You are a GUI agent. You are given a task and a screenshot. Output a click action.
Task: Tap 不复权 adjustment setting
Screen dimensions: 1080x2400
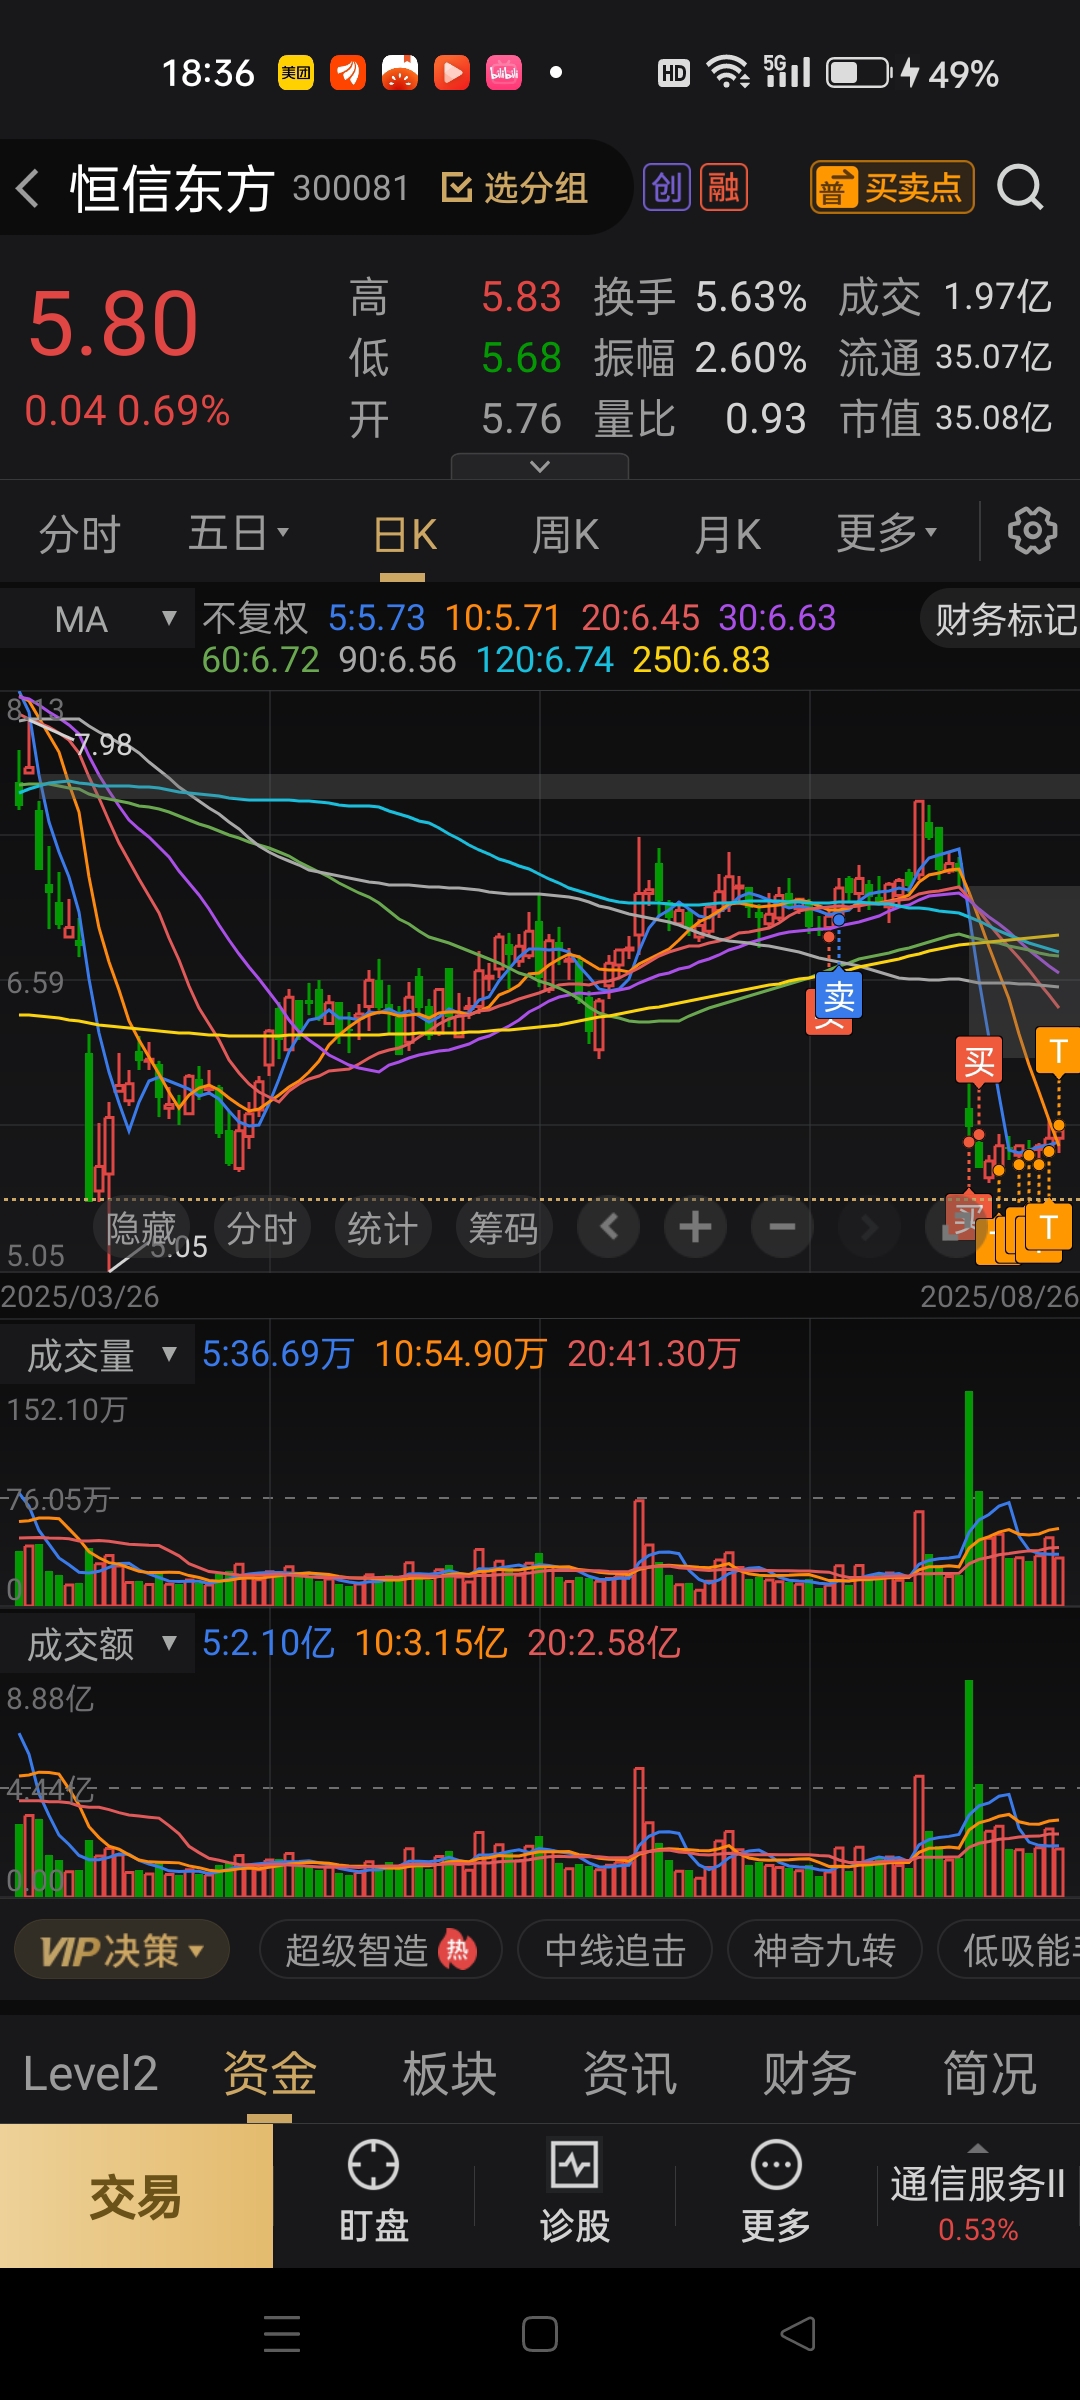click(255, 618)
